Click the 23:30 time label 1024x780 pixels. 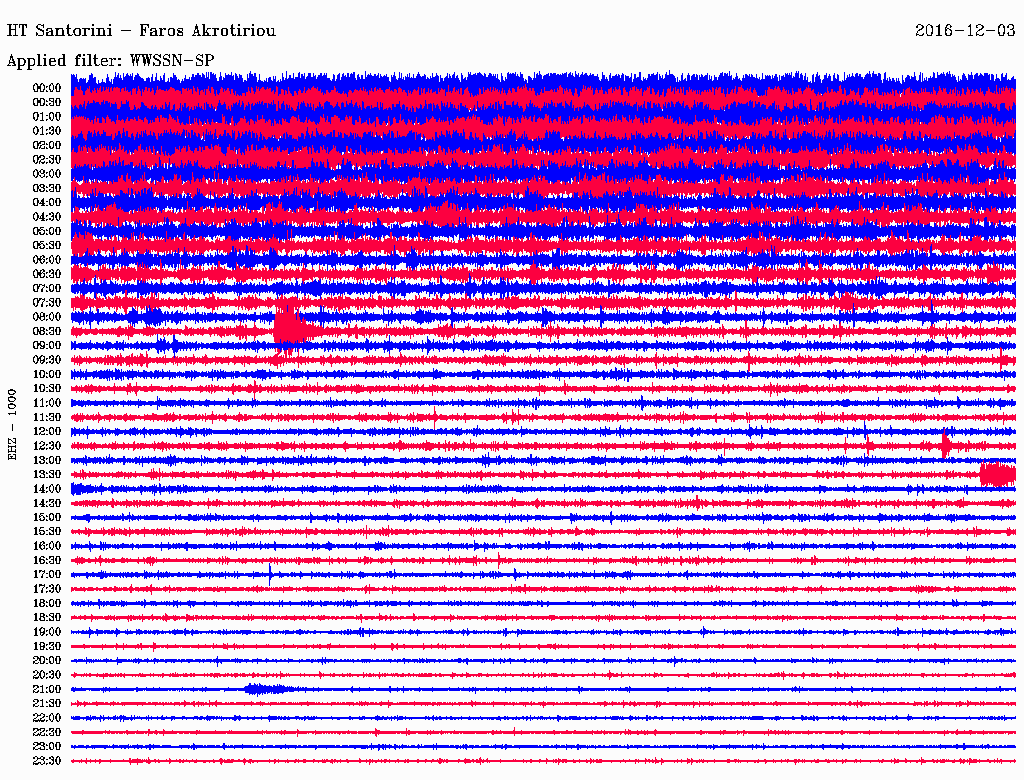click(x=47, y=761)
